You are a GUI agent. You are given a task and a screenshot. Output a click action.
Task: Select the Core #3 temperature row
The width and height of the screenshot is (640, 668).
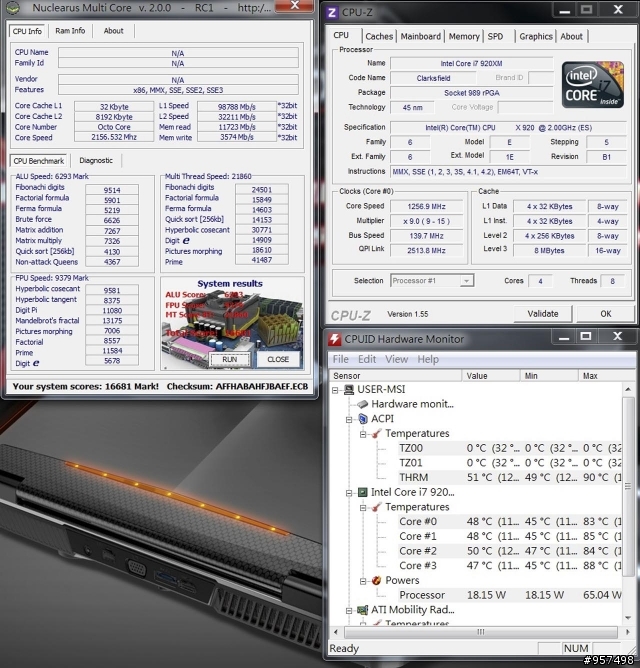[x=509, y=566]
